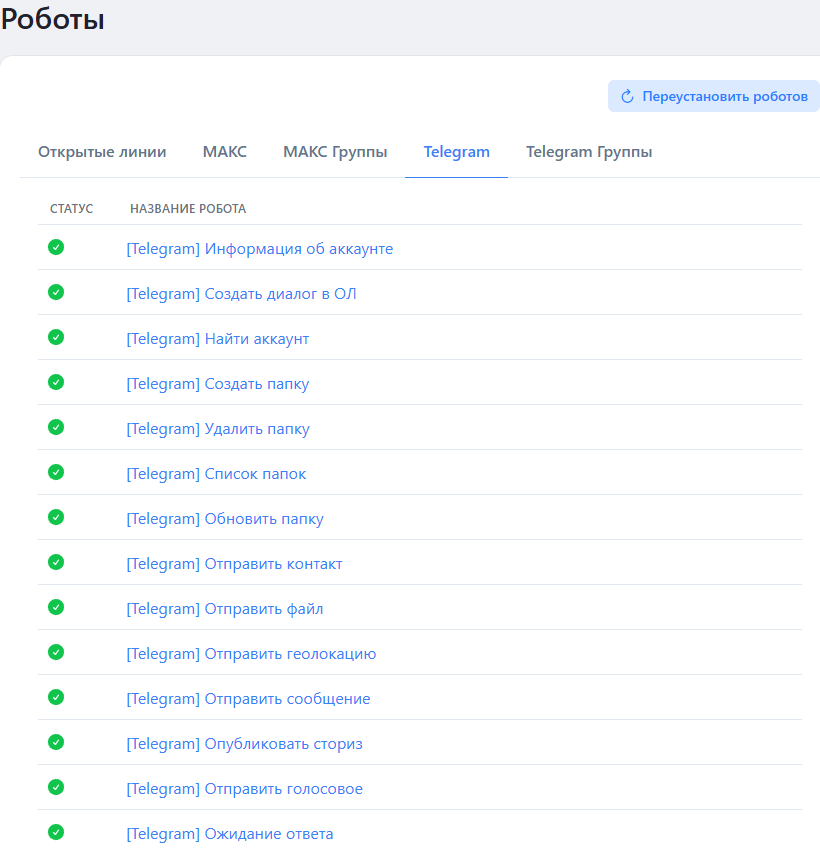Screen dimensions: 820x852
Task: Click status icon for Найти аккаунт
Action: 56,337
